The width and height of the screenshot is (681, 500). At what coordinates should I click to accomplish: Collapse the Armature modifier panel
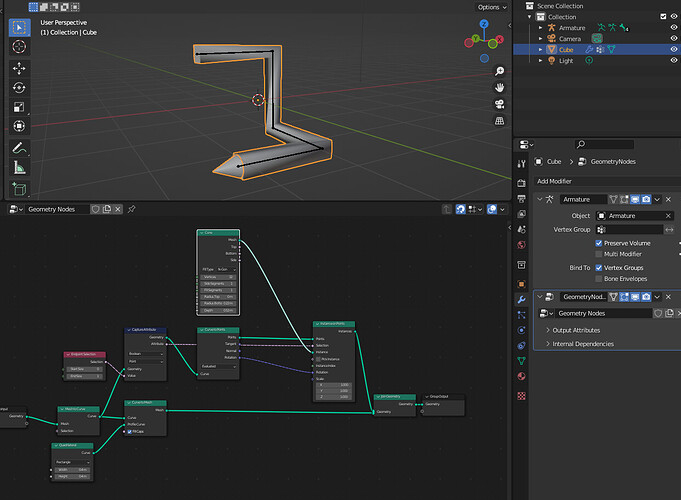[x=539, y=199]
